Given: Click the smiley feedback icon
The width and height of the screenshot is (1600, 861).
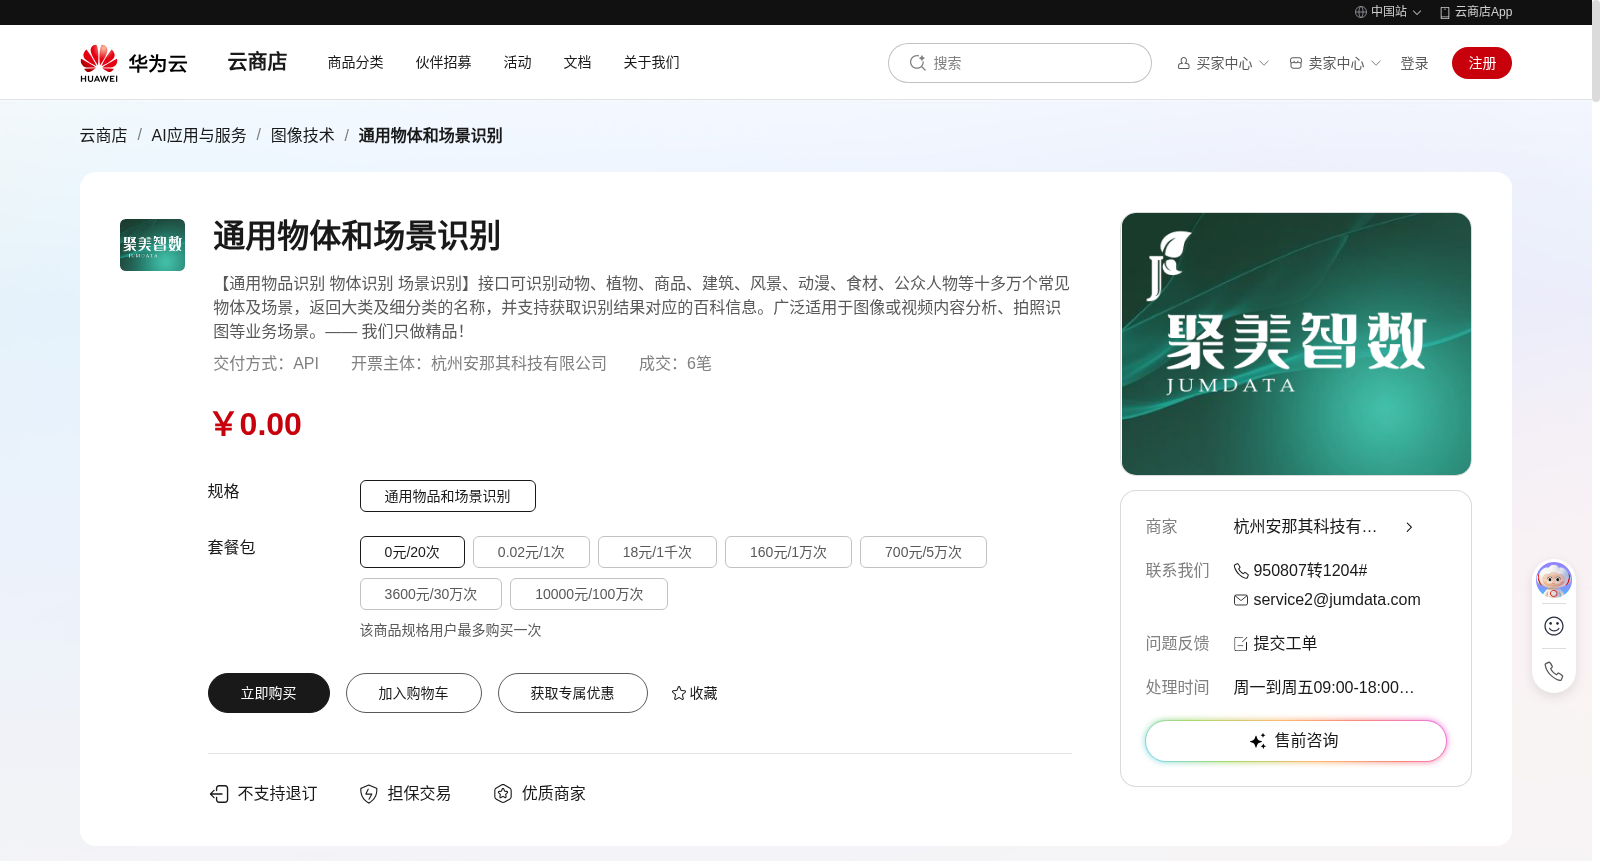Looking at the screenshot, I should click(1554, 626).
